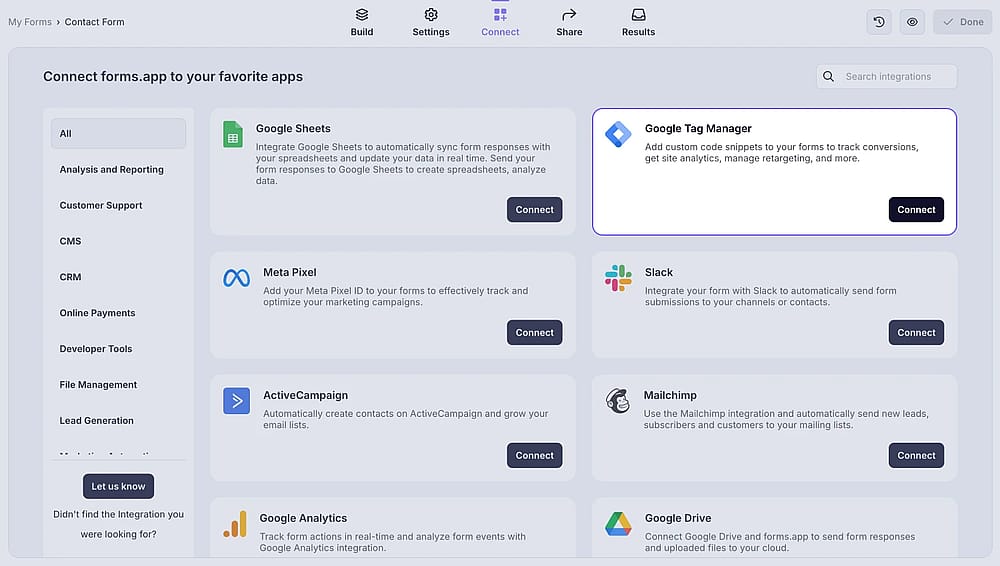Click the Google Drive title
The image size is (1000, 566).
click(677, 518)
